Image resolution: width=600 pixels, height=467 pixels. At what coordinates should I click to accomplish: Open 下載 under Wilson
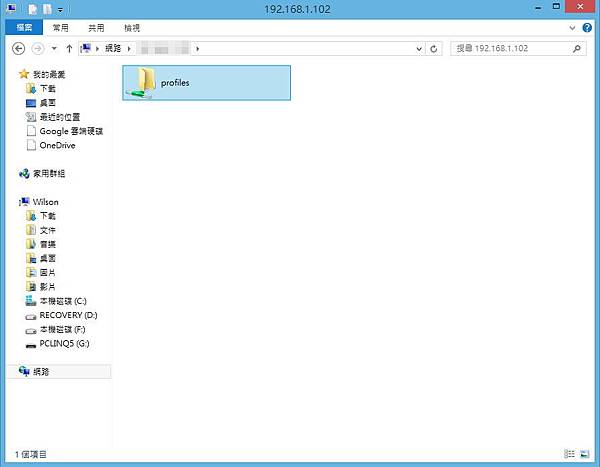click(x=48, y=216)
